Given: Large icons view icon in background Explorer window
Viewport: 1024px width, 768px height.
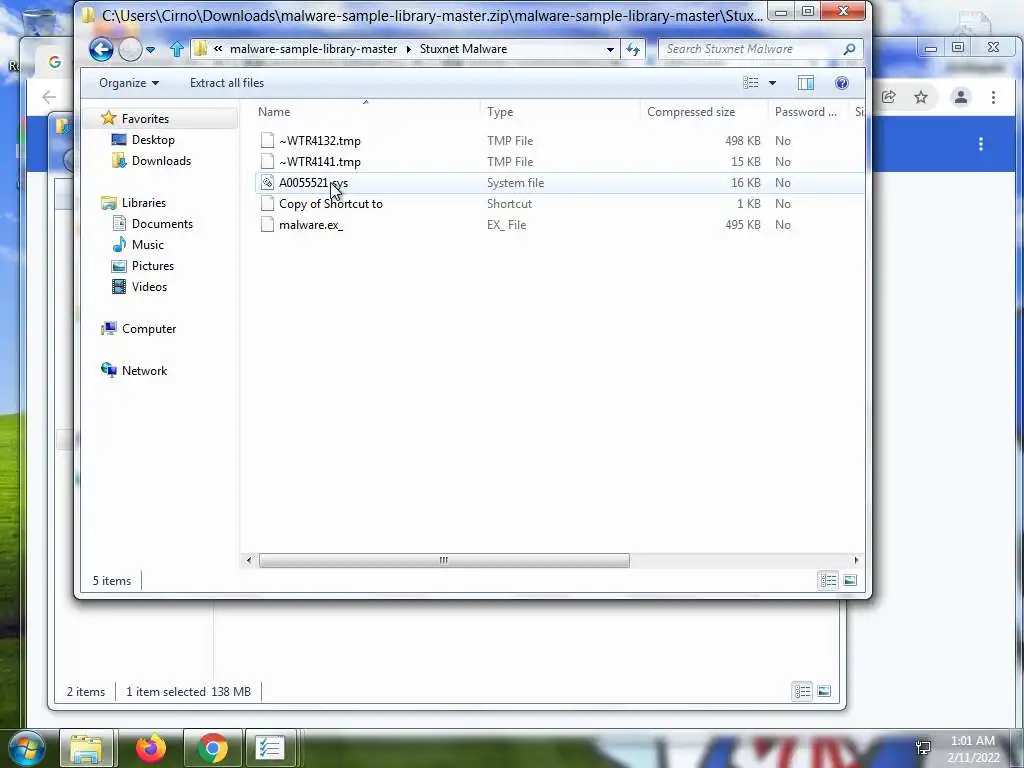Looking at the screenshot, I should pyautogui.click(x=824, y=692).
